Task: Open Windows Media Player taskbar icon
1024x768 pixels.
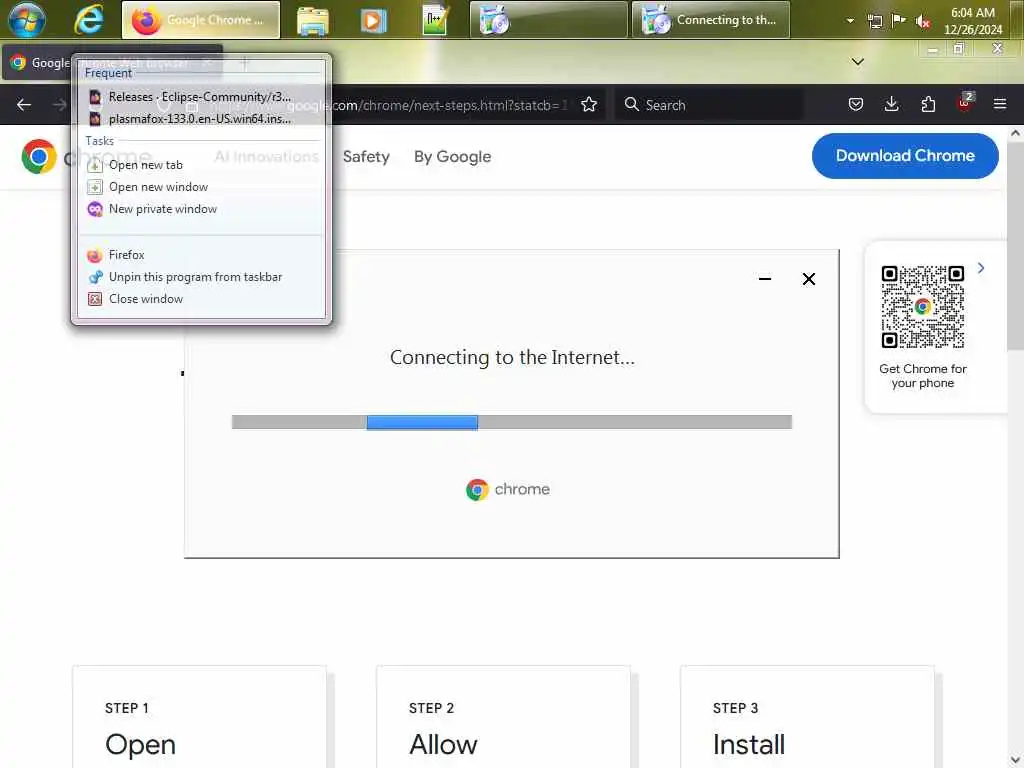Action: click(x=373, y=20)
